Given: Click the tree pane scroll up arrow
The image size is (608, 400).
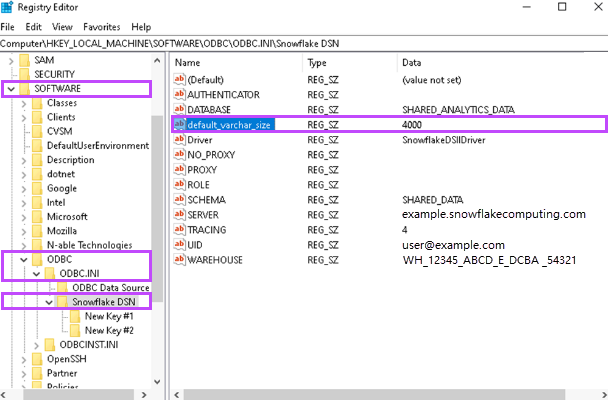Looking at the screenshot, I should pyautogui.click(x=157, y=60).
